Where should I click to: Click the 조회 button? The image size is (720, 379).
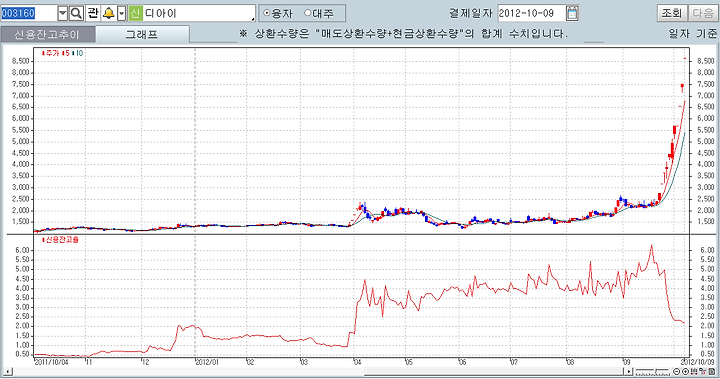point(672,13)
